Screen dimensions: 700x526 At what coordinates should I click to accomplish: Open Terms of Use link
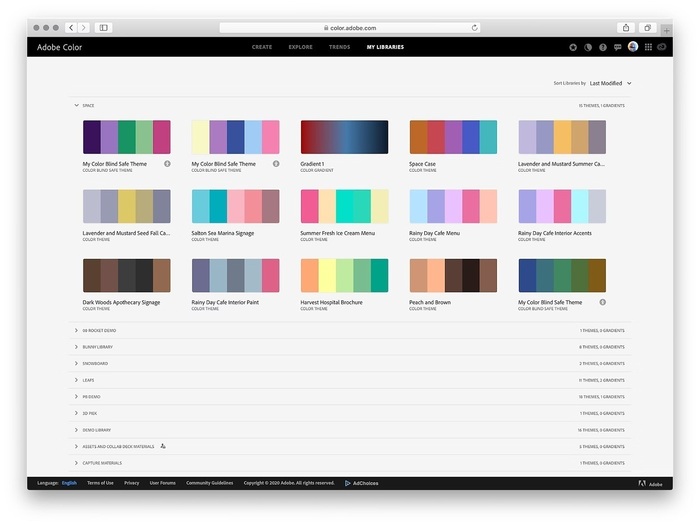(100, 483)
